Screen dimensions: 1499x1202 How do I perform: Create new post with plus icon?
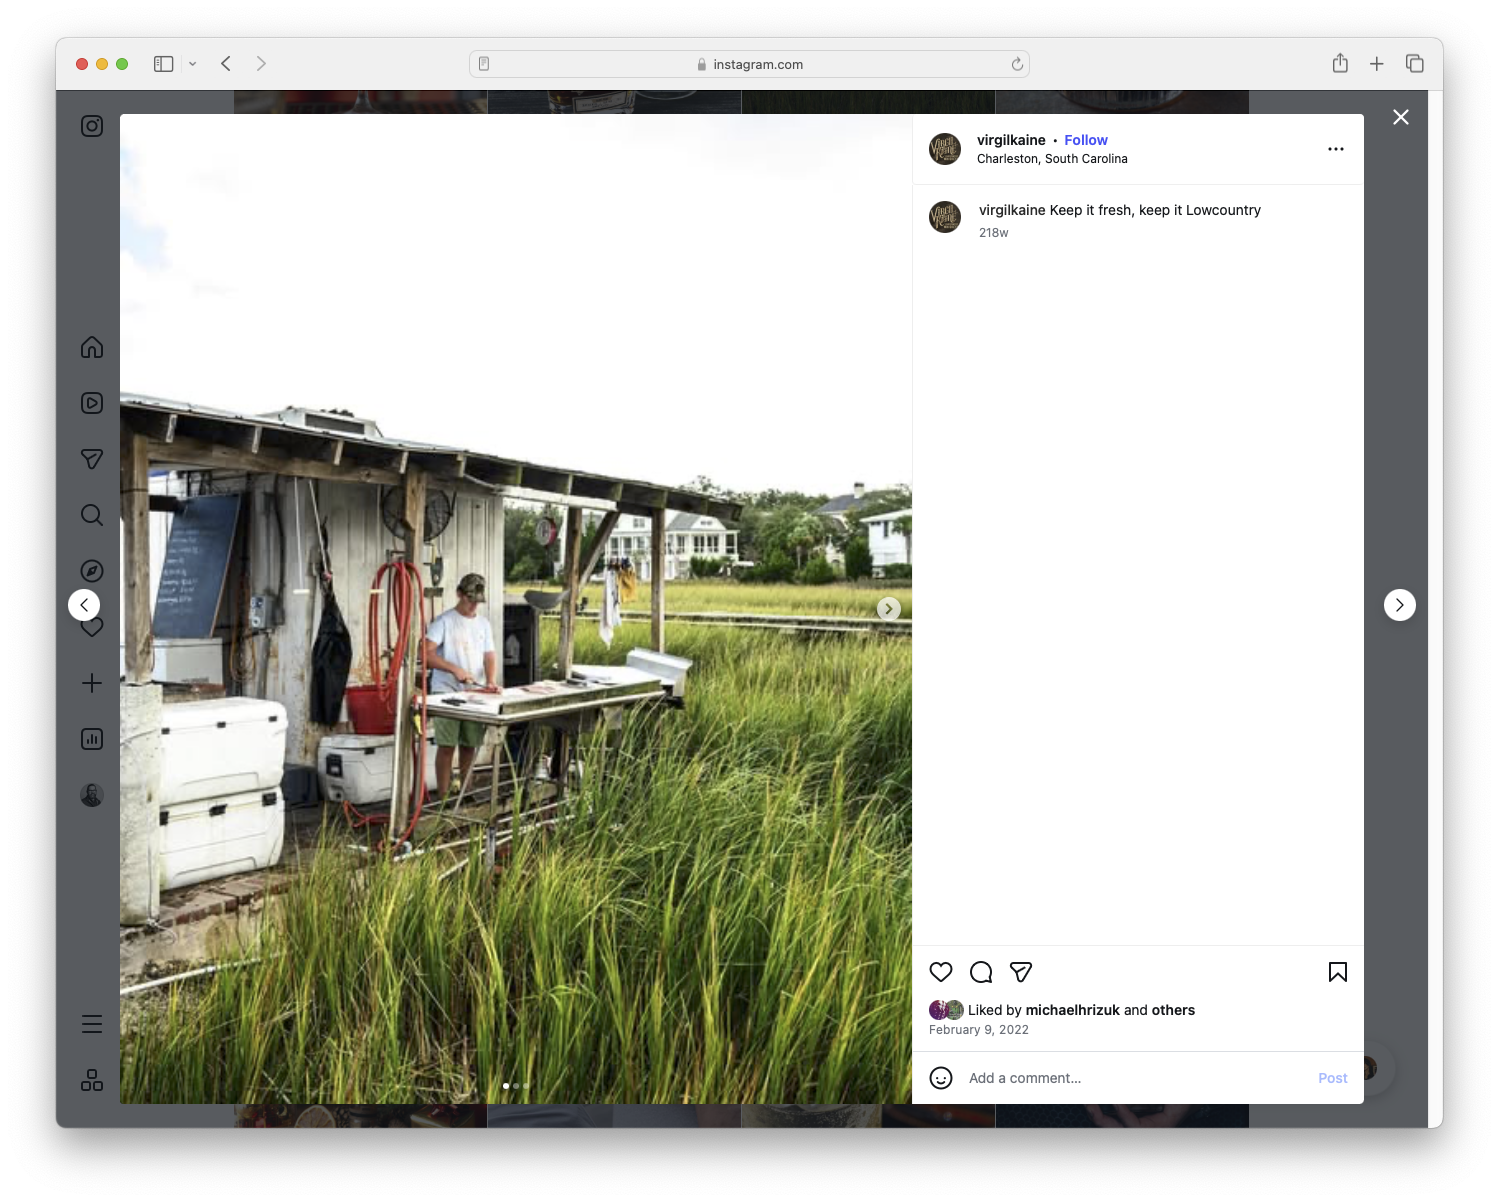(x=92, y=683)
